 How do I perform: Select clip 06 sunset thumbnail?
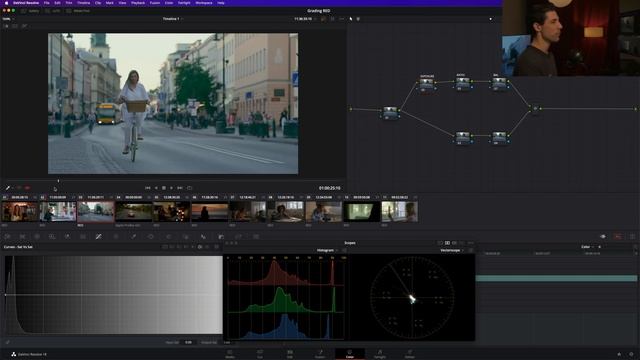coord(209,211)
